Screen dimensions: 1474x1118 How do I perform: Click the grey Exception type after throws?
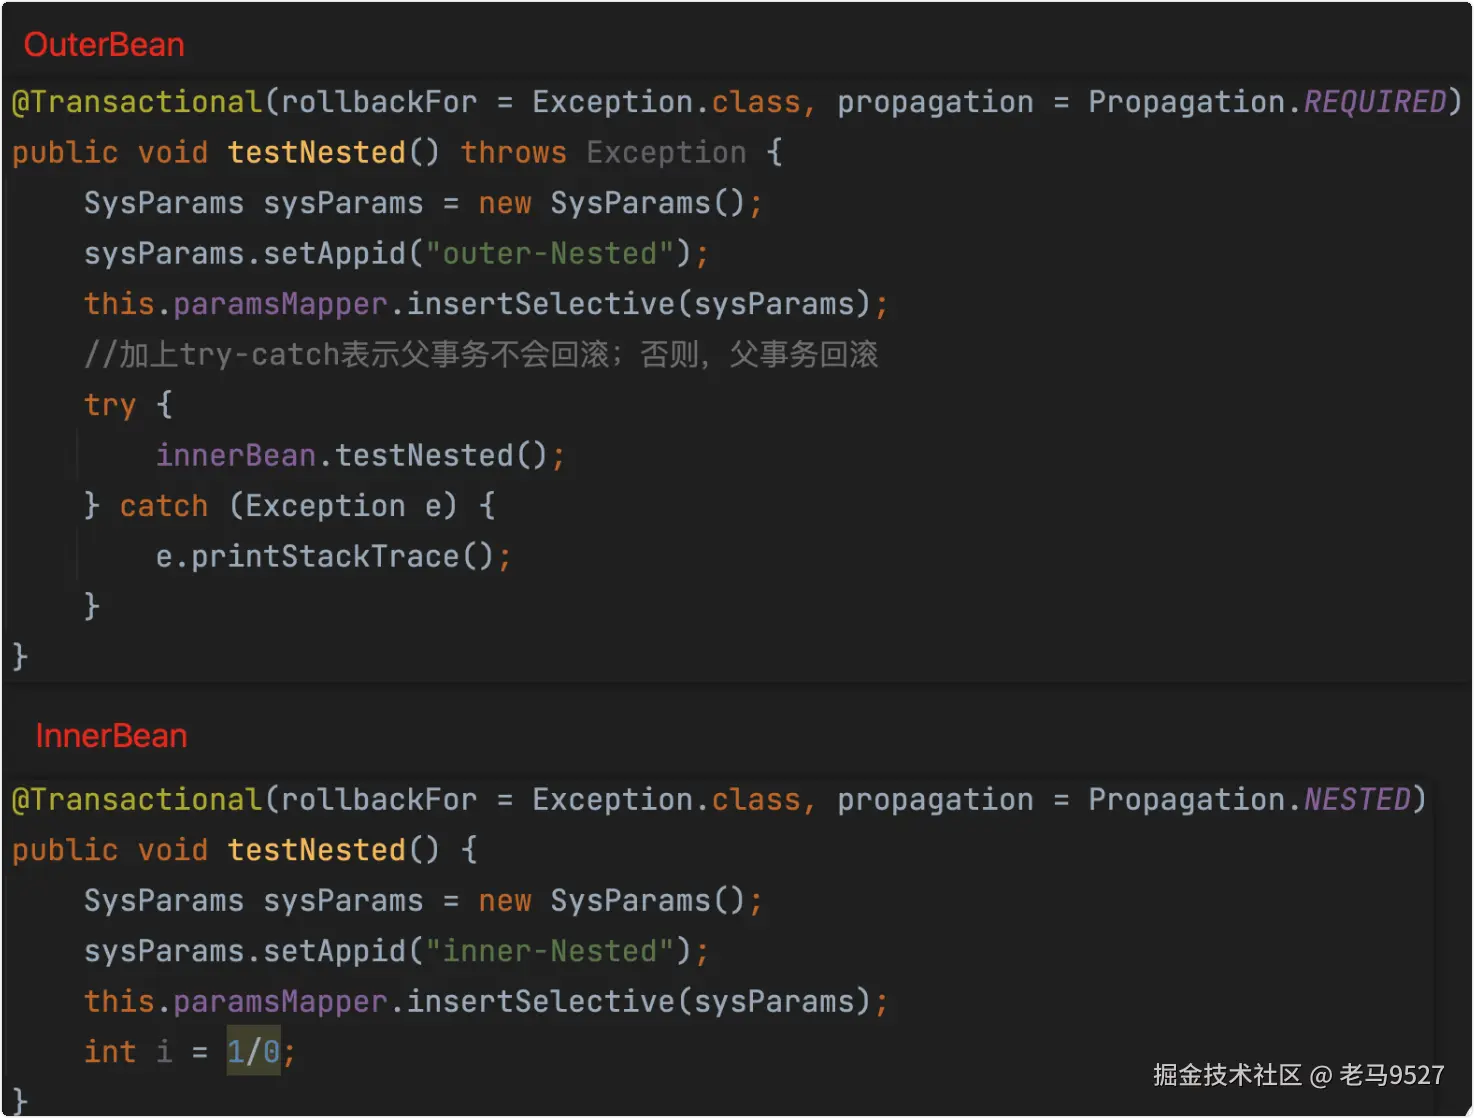pyautogui.click(x=666, y=153)
